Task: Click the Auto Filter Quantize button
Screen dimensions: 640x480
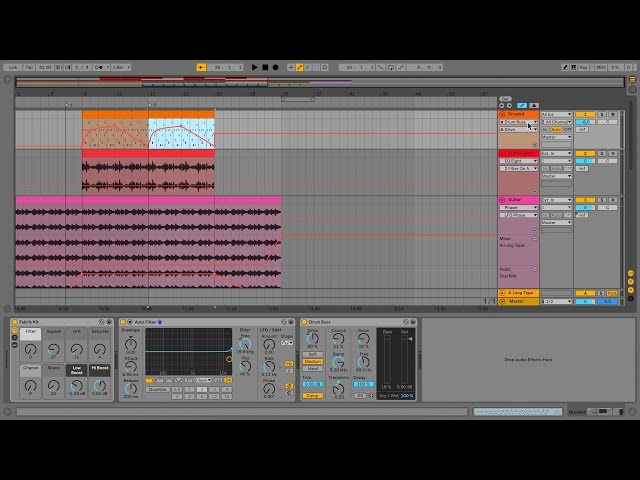Action: [x=158, y=389]
